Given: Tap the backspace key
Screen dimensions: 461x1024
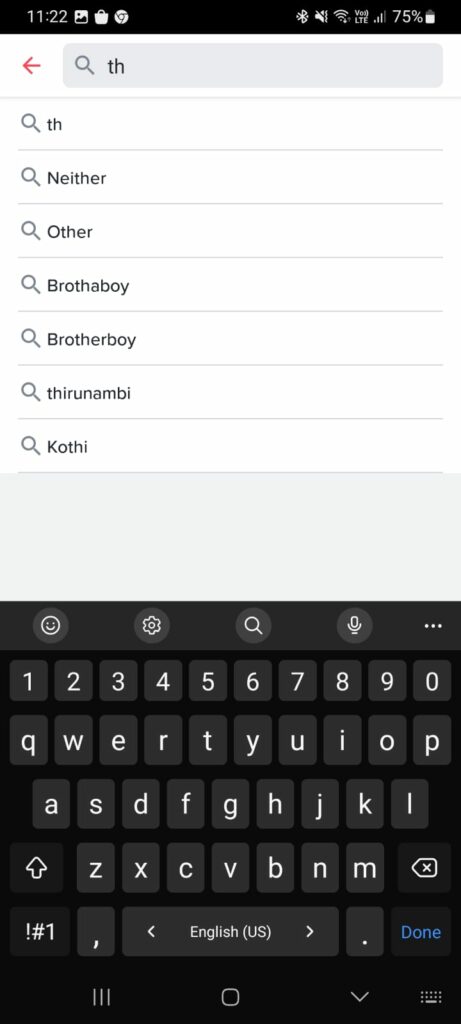Looking at the screenshot, I should (424, 868).
